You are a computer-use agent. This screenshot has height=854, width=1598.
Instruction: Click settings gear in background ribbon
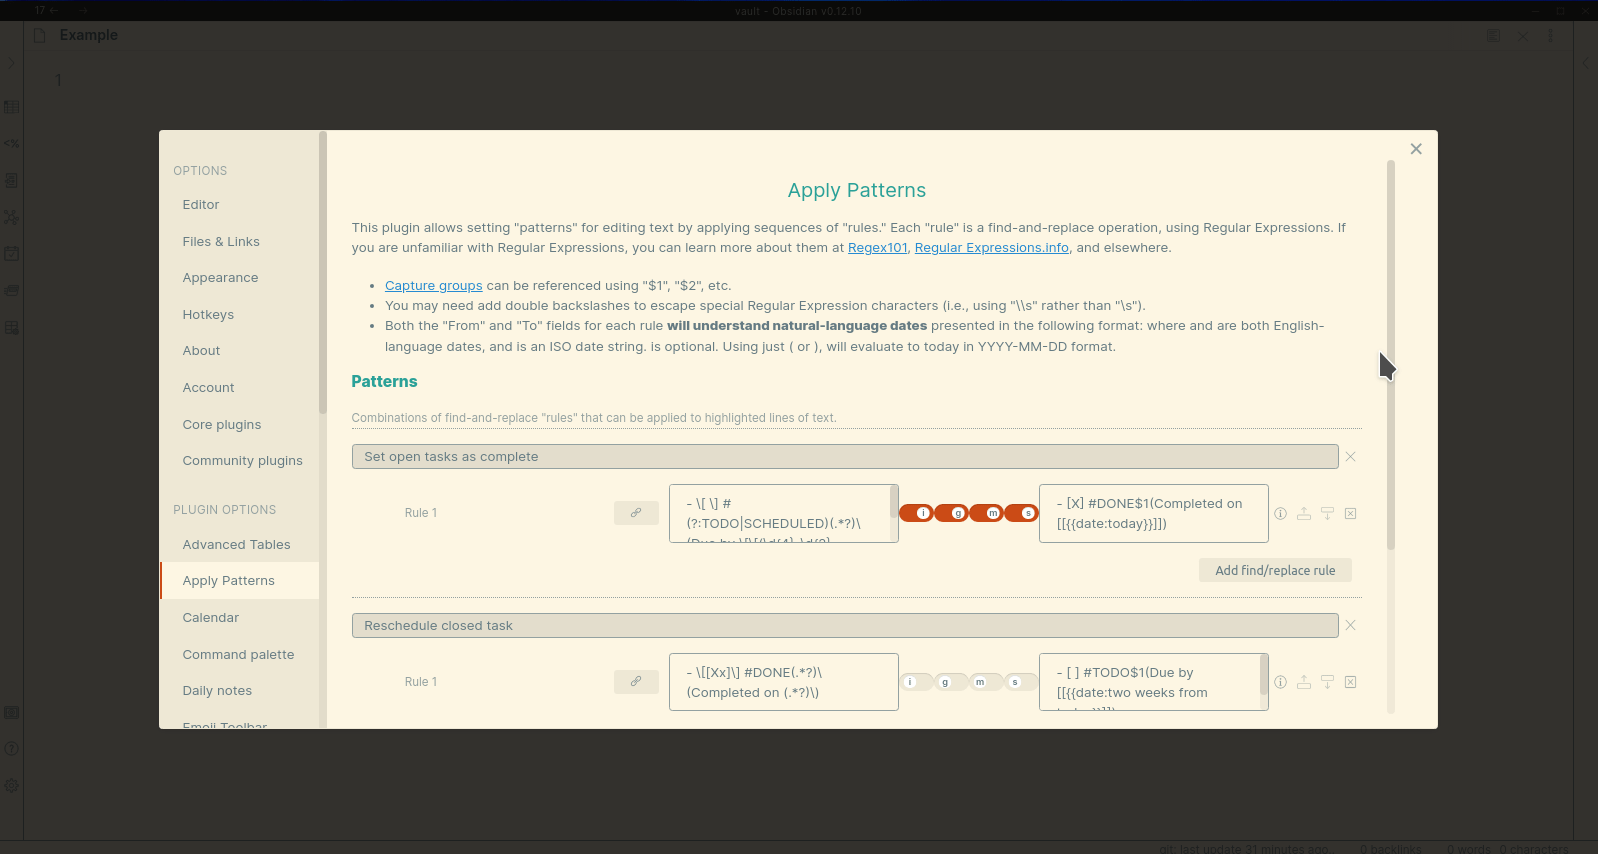[11, 786]
